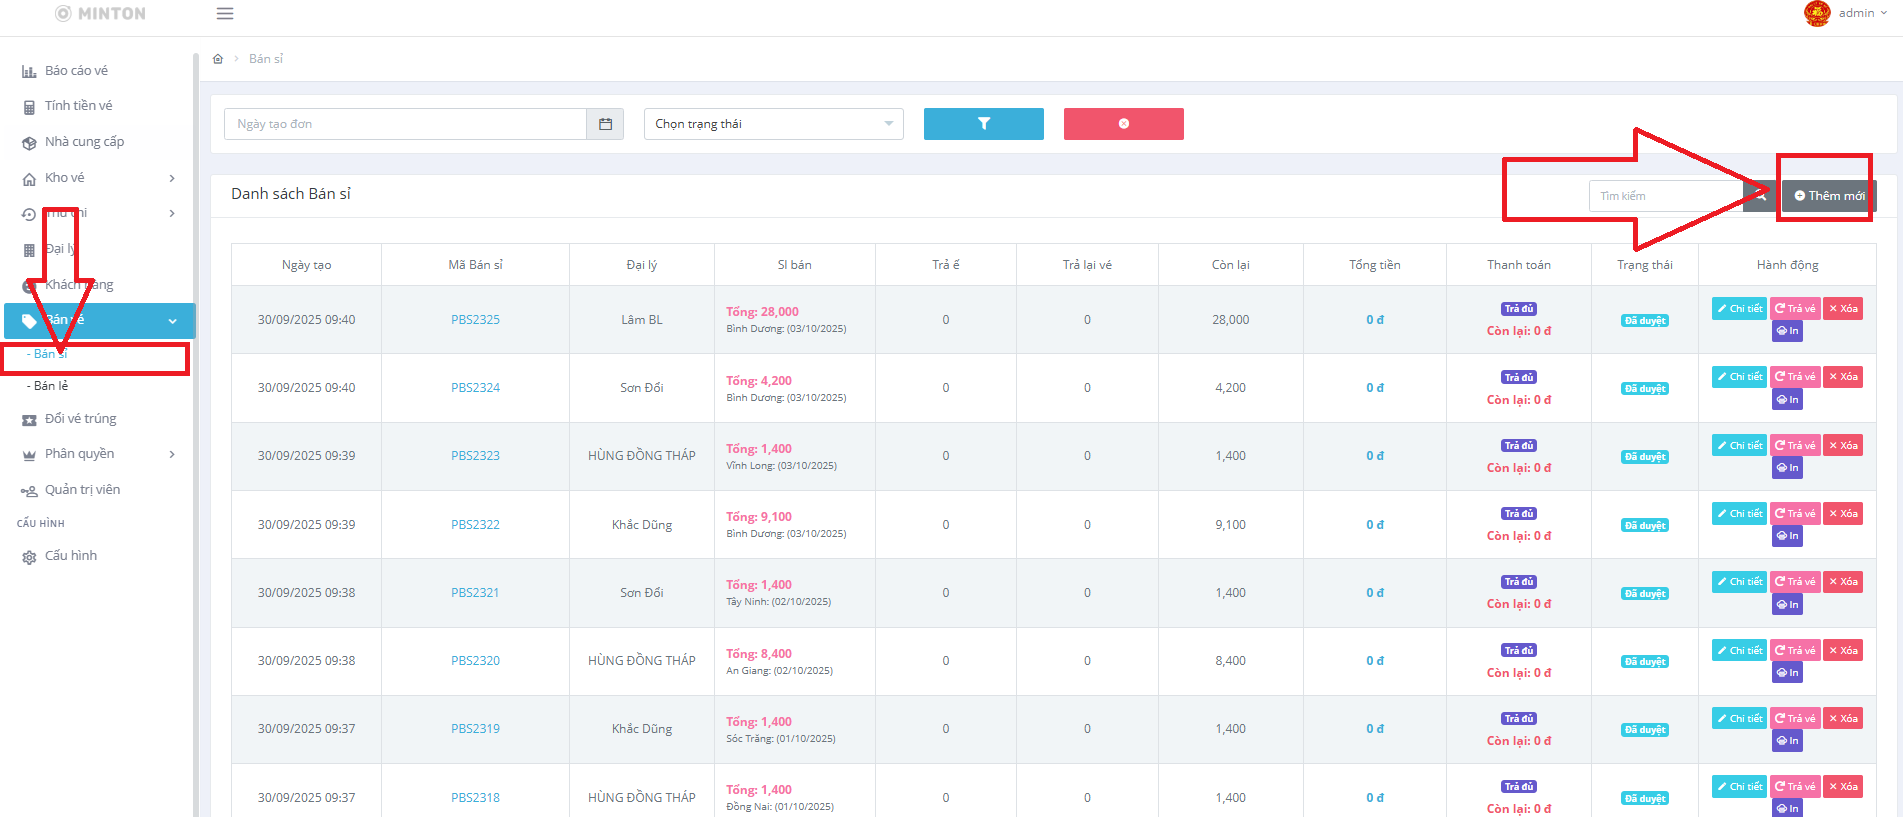Delete order PBS2324 with Xóa button
This screenshot has height=817, width=1903.
coord(1843,377)
